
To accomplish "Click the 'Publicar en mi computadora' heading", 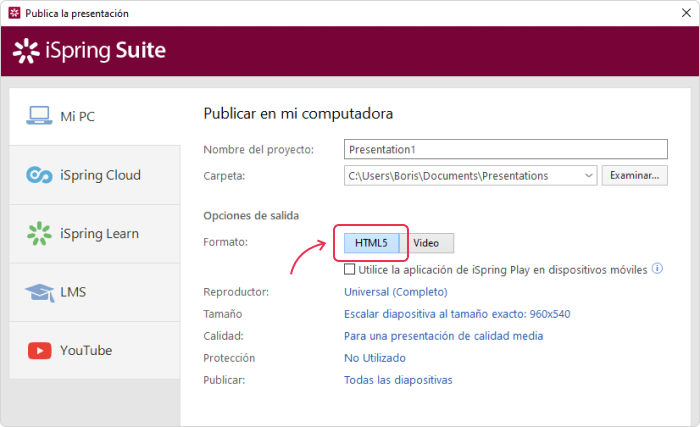I will (298, 113).
